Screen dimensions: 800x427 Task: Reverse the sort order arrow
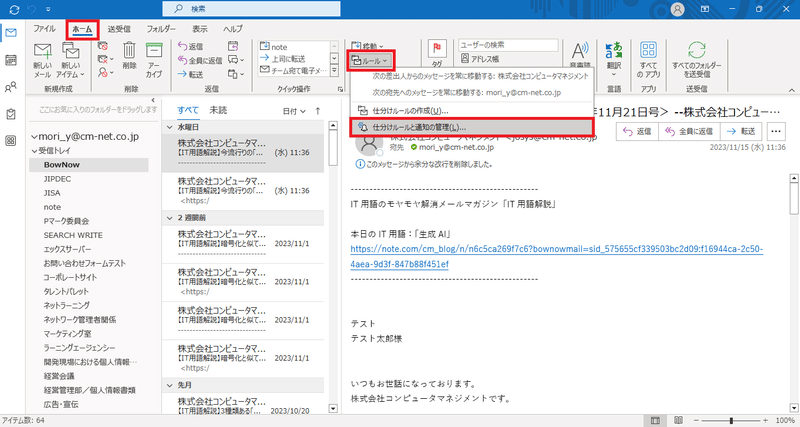pyautogui.click(x=318, y=111)
